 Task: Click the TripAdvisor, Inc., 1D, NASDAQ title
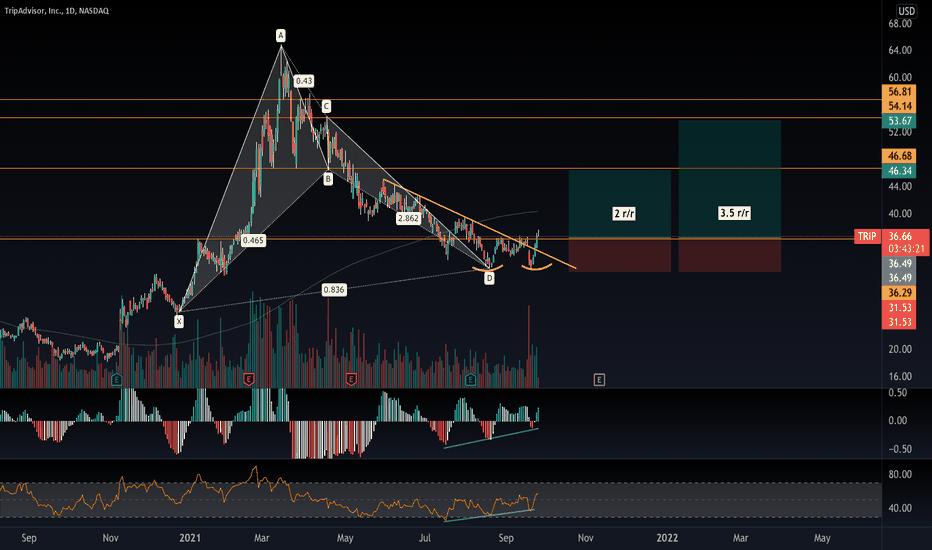point(56,11)
